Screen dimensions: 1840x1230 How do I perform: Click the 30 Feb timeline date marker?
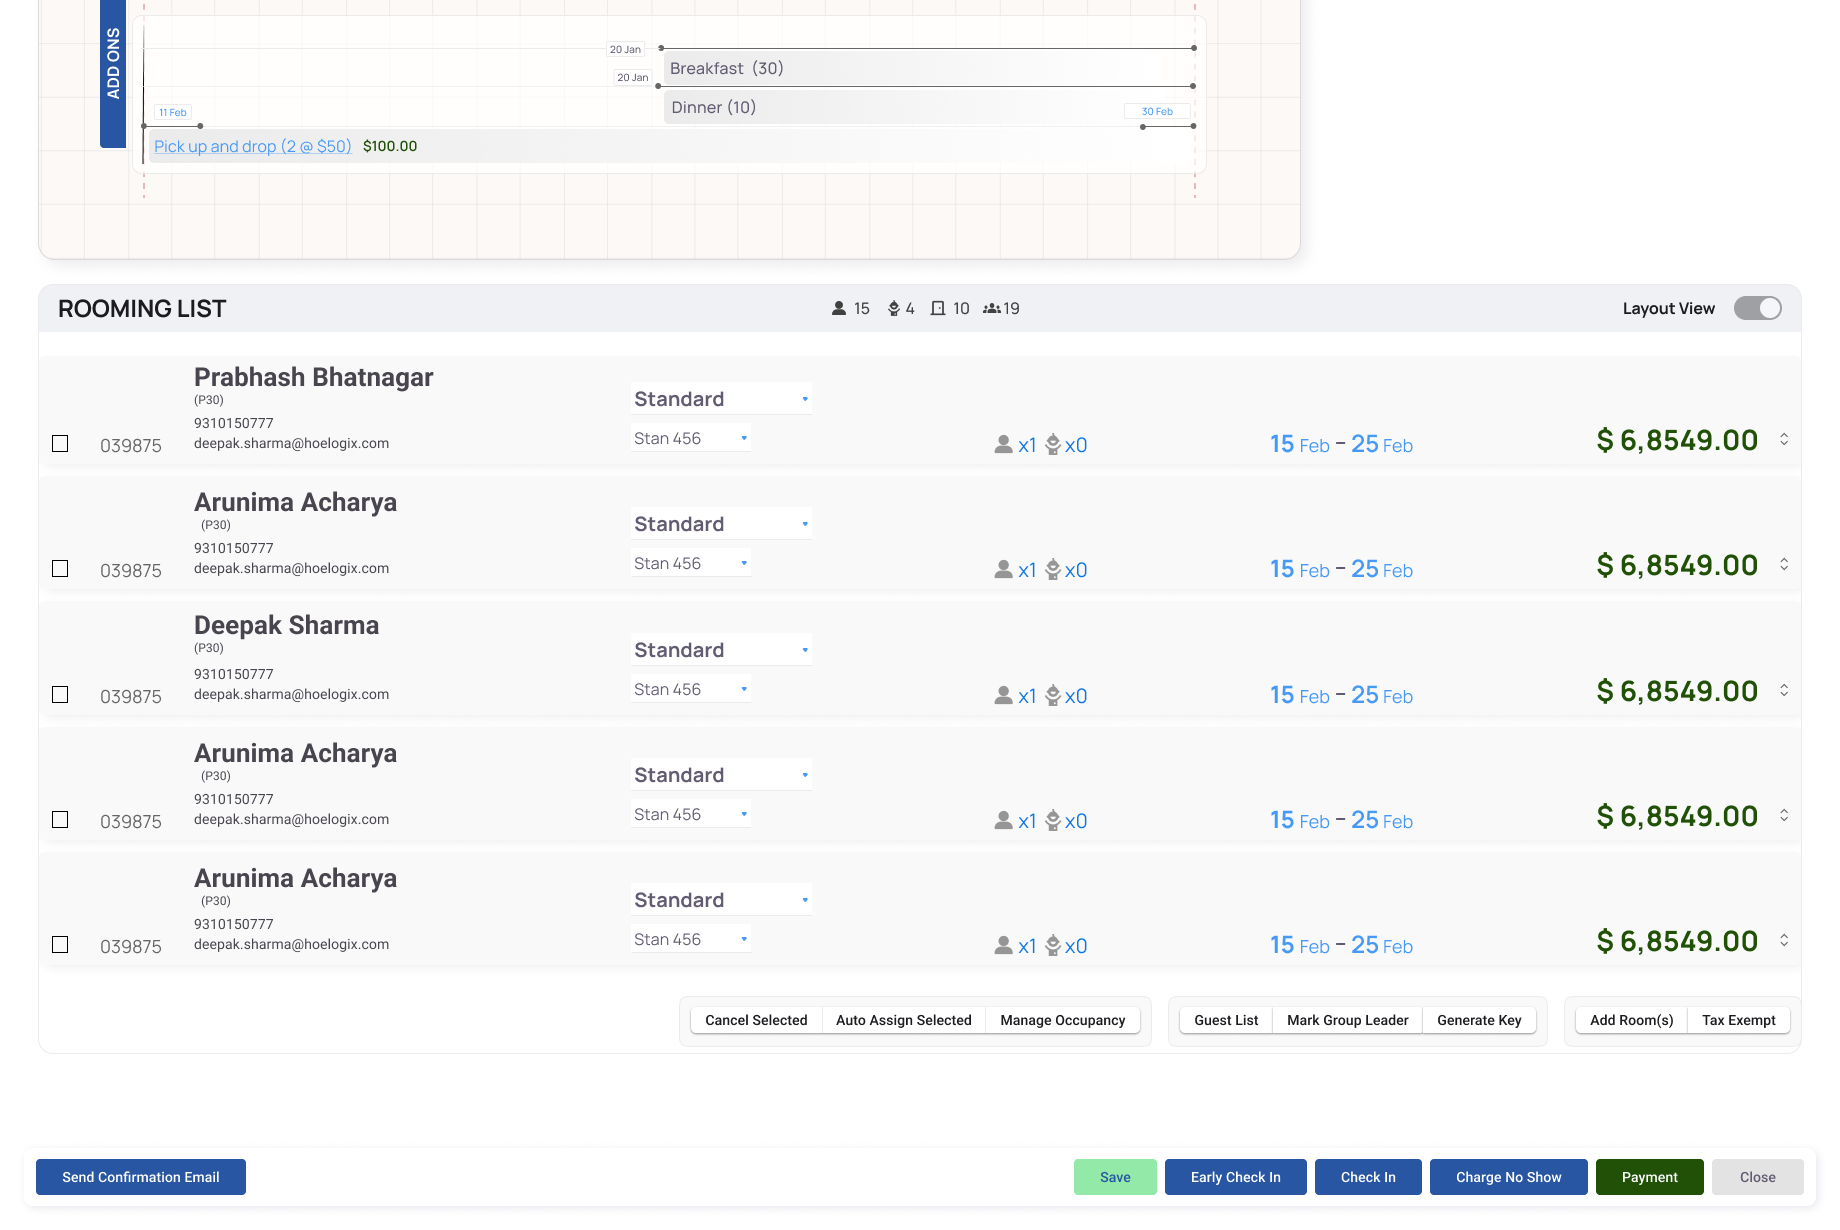[1157, 112]
